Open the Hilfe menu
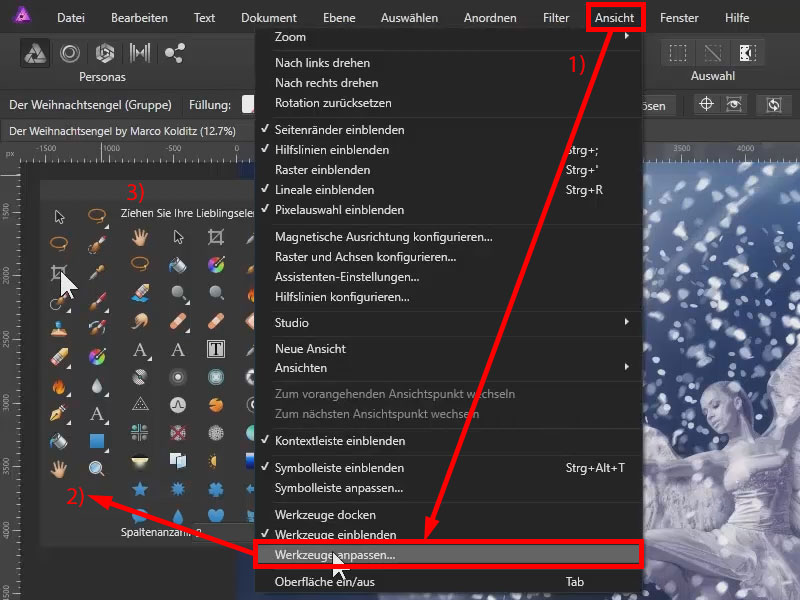800x600 pixels. coord(737,17)
